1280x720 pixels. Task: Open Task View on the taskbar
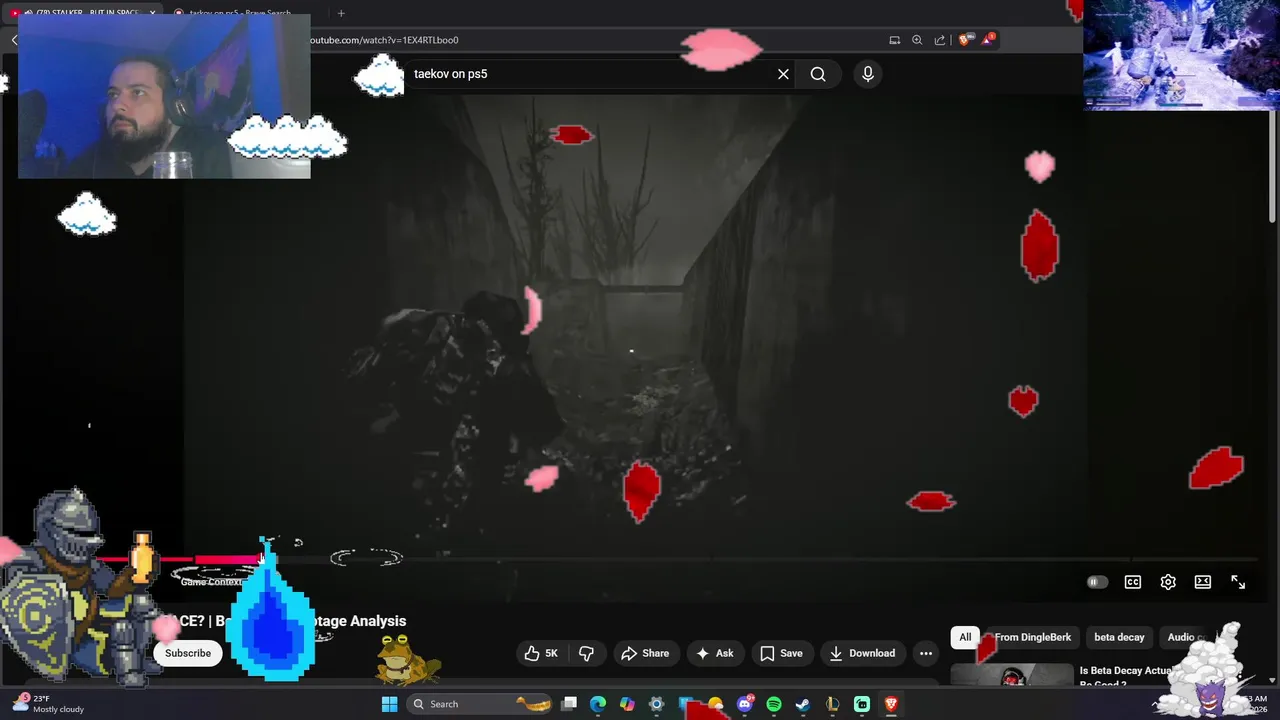[x=569, y=704]
